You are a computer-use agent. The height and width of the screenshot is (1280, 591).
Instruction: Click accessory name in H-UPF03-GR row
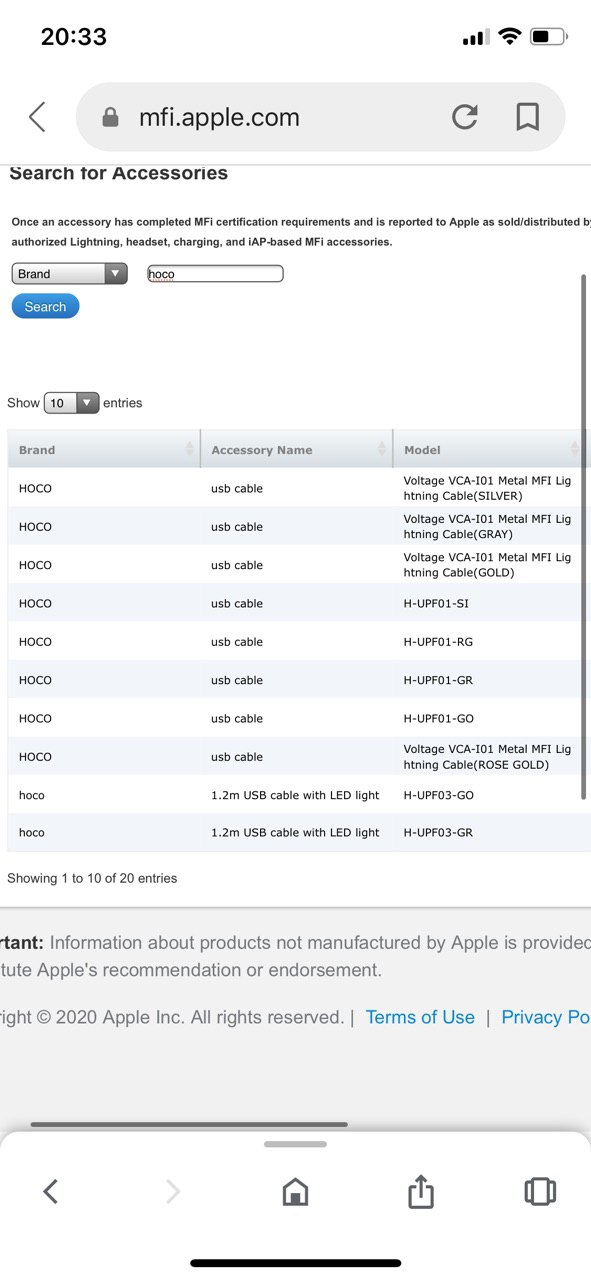295,832
